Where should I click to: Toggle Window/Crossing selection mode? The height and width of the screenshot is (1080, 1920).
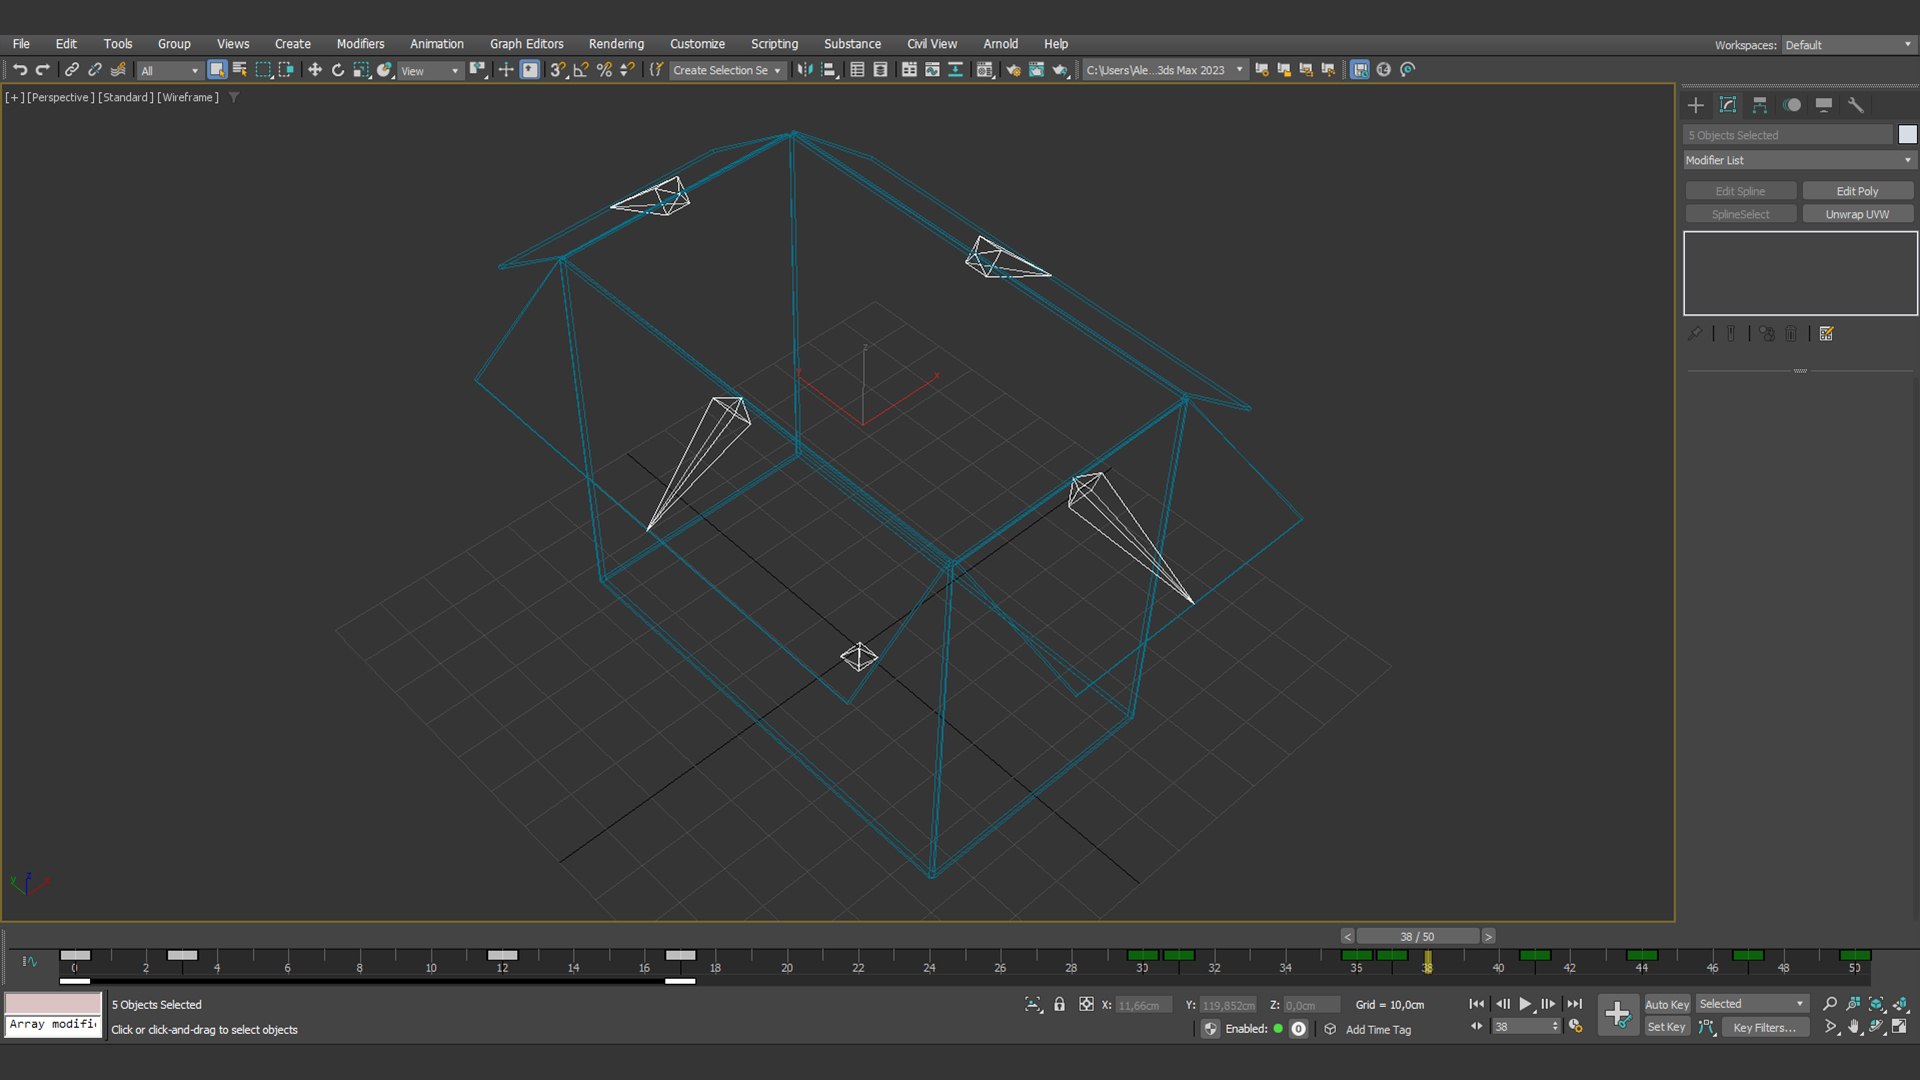tap(286, 70)
